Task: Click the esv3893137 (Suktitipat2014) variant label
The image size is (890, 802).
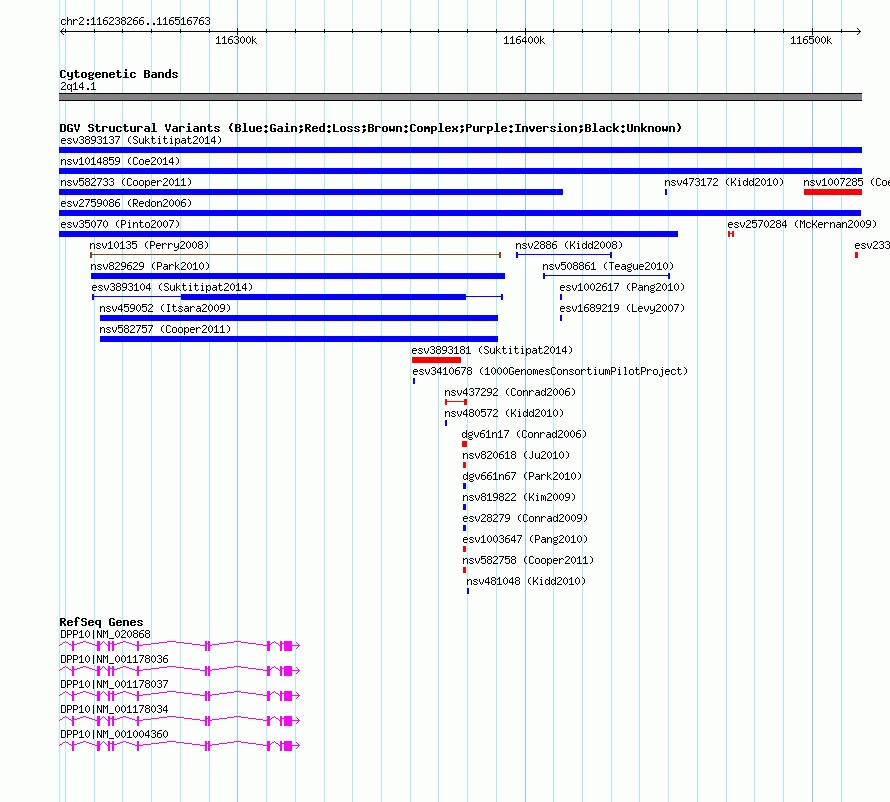Action: point(141,140)
